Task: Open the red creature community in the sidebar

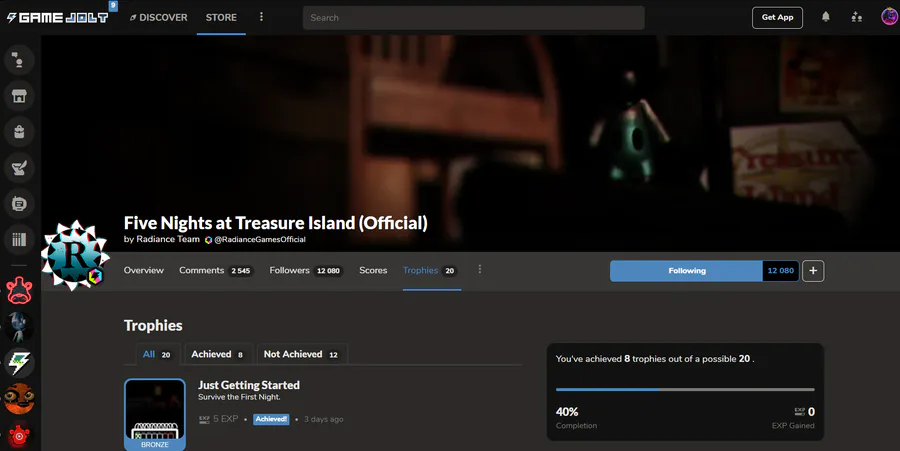Action: 19,290
